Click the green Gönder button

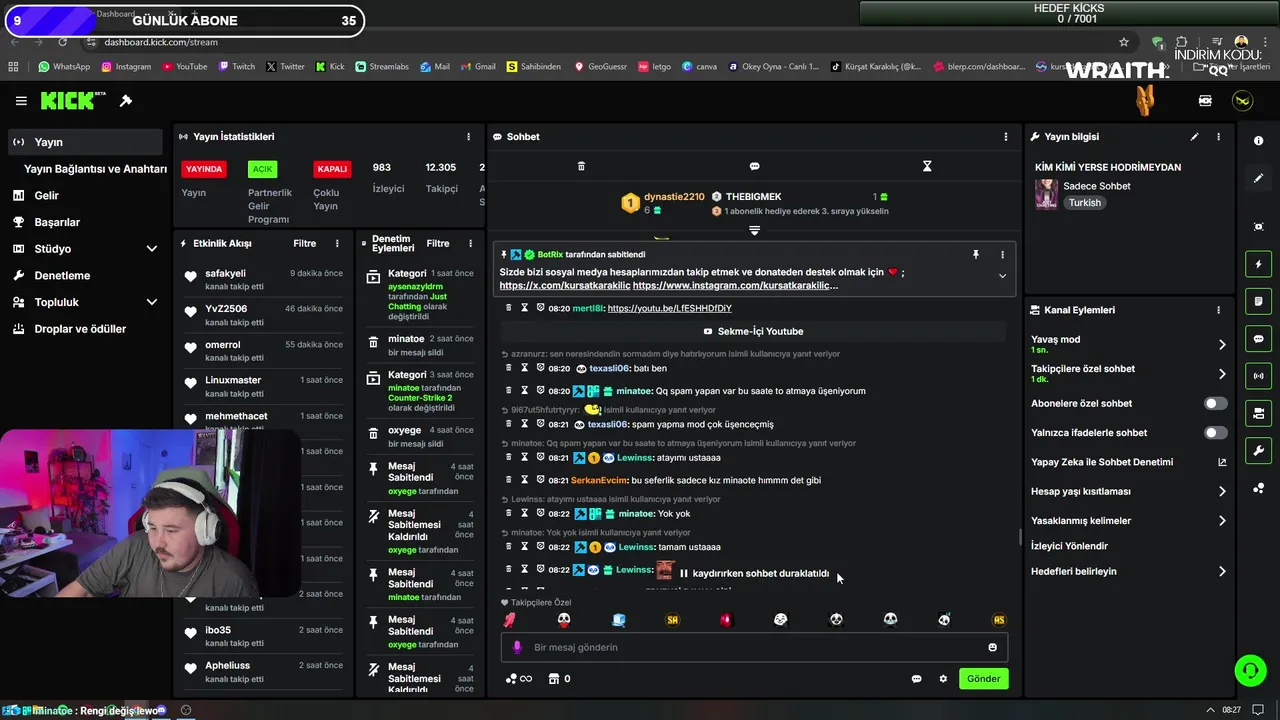pos(983,678)
